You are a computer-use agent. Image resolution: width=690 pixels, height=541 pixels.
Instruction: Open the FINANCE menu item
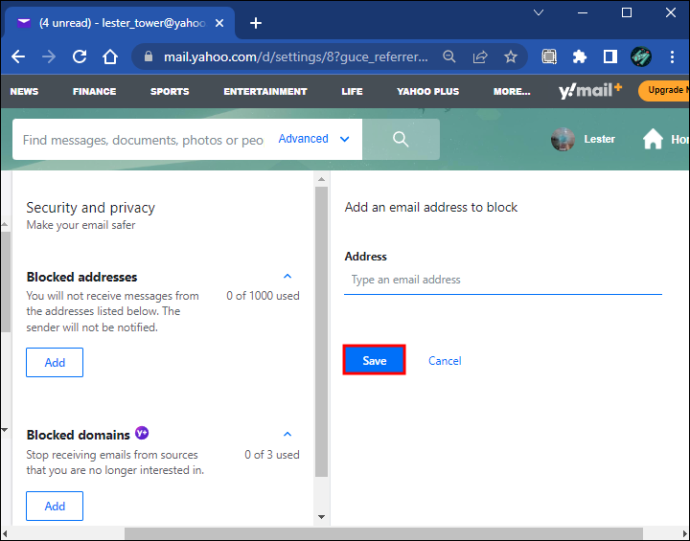95,92
